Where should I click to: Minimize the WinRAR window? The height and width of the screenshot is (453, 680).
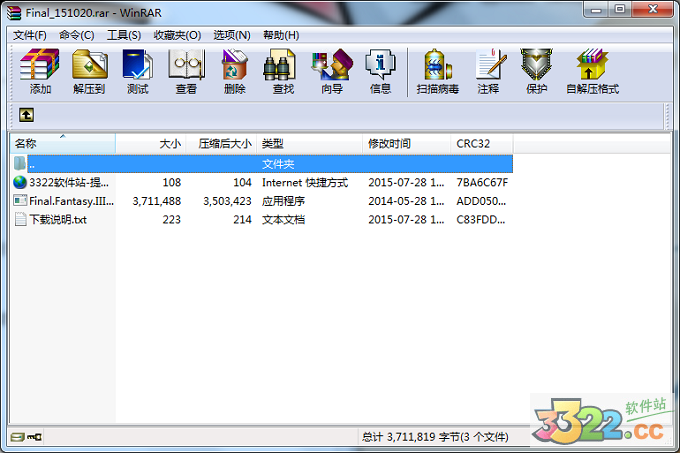tap(596, 9)
